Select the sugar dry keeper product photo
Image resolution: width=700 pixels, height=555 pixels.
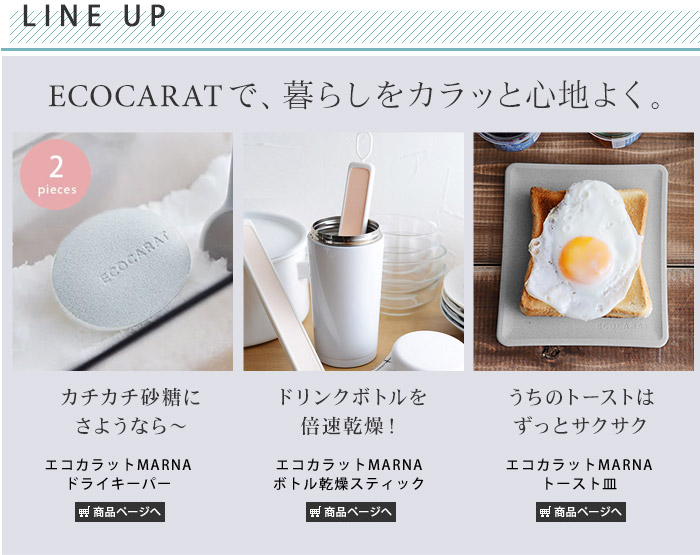click(x=123, y=251)
